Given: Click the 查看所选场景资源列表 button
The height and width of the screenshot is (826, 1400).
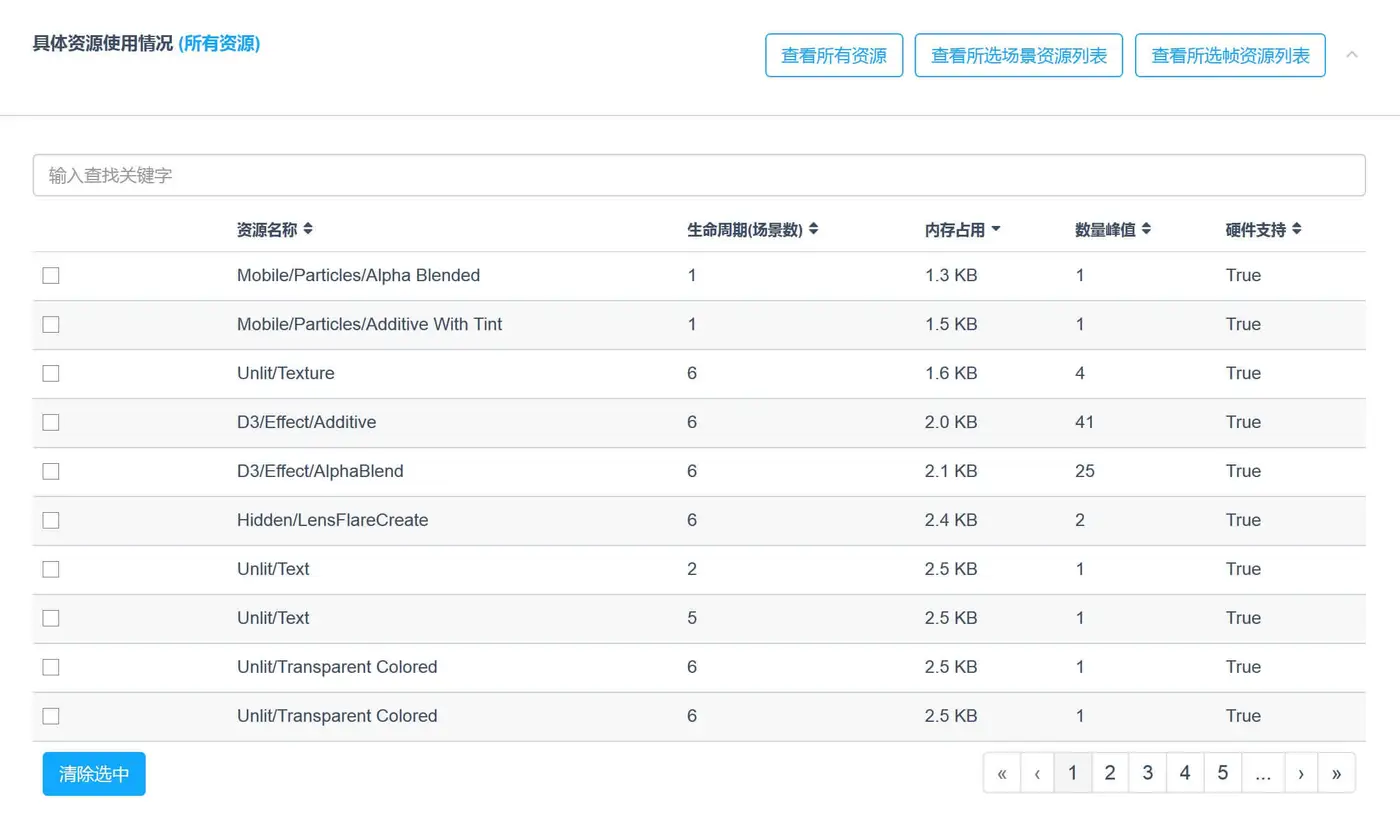Looking at the screenshot, I should (x=1019, y=55).
